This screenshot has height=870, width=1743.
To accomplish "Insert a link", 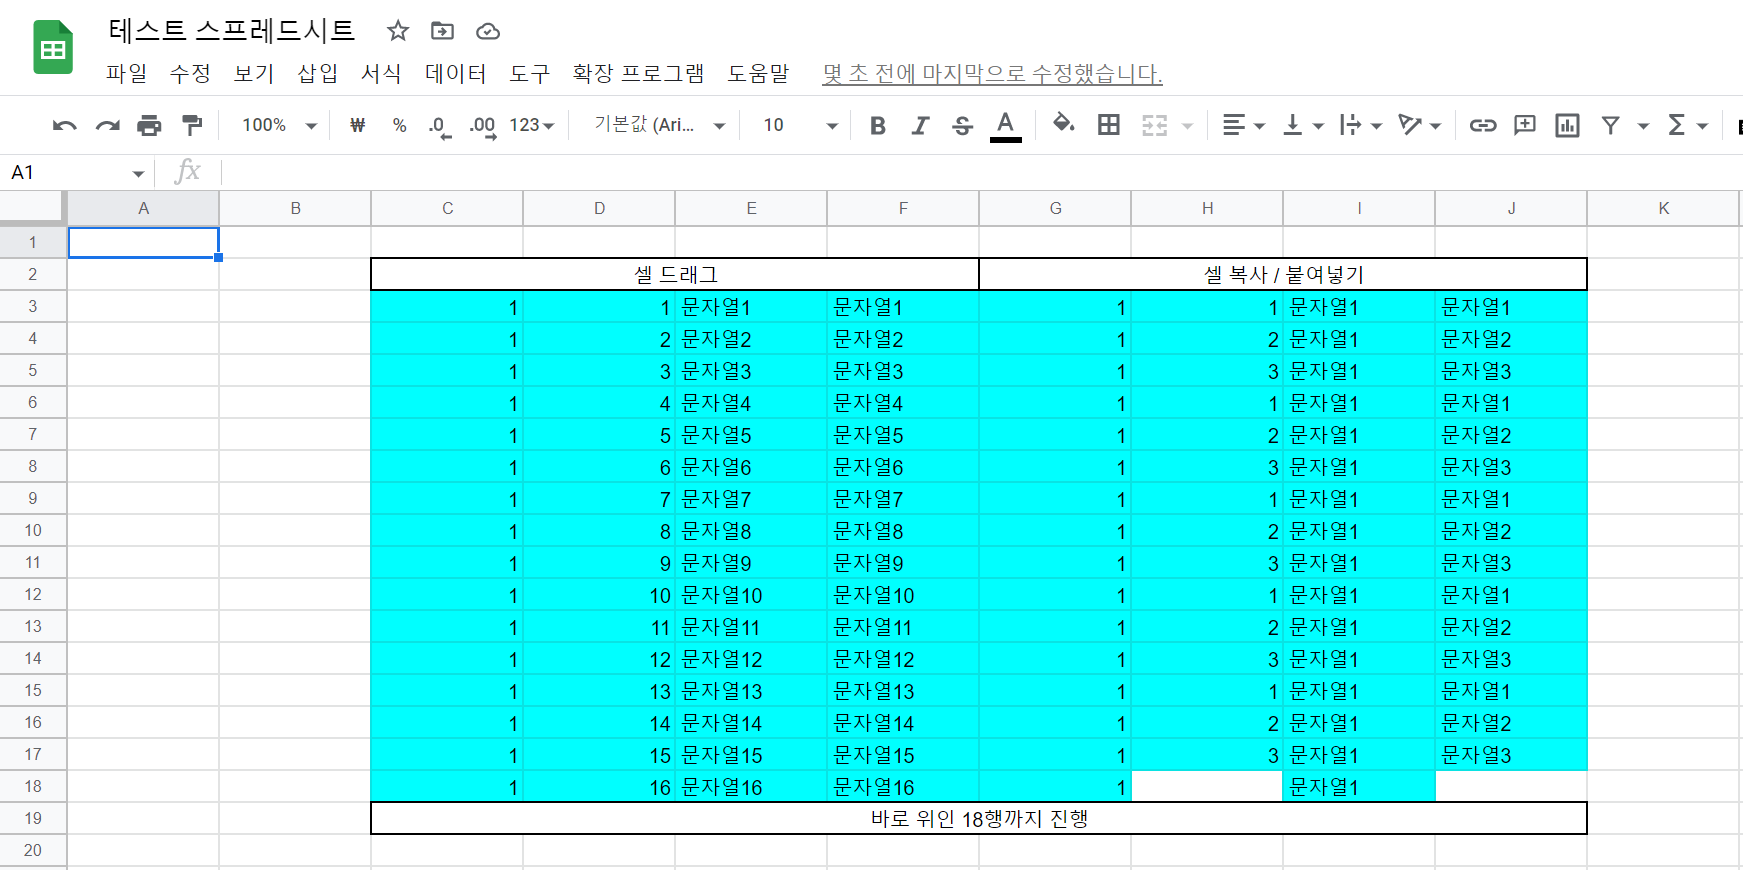I will coord(1482,125).
